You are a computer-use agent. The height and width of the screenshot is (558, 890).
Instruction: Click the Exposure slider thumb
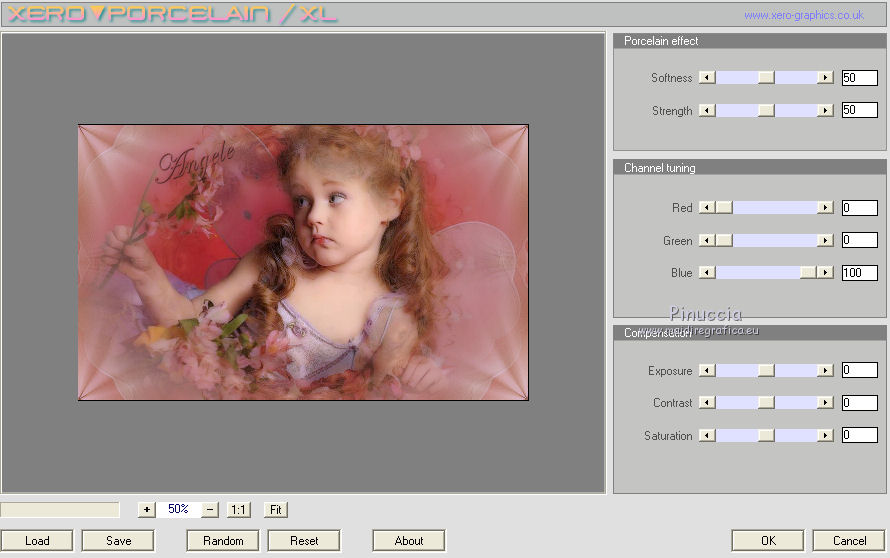tap(766, 371)
